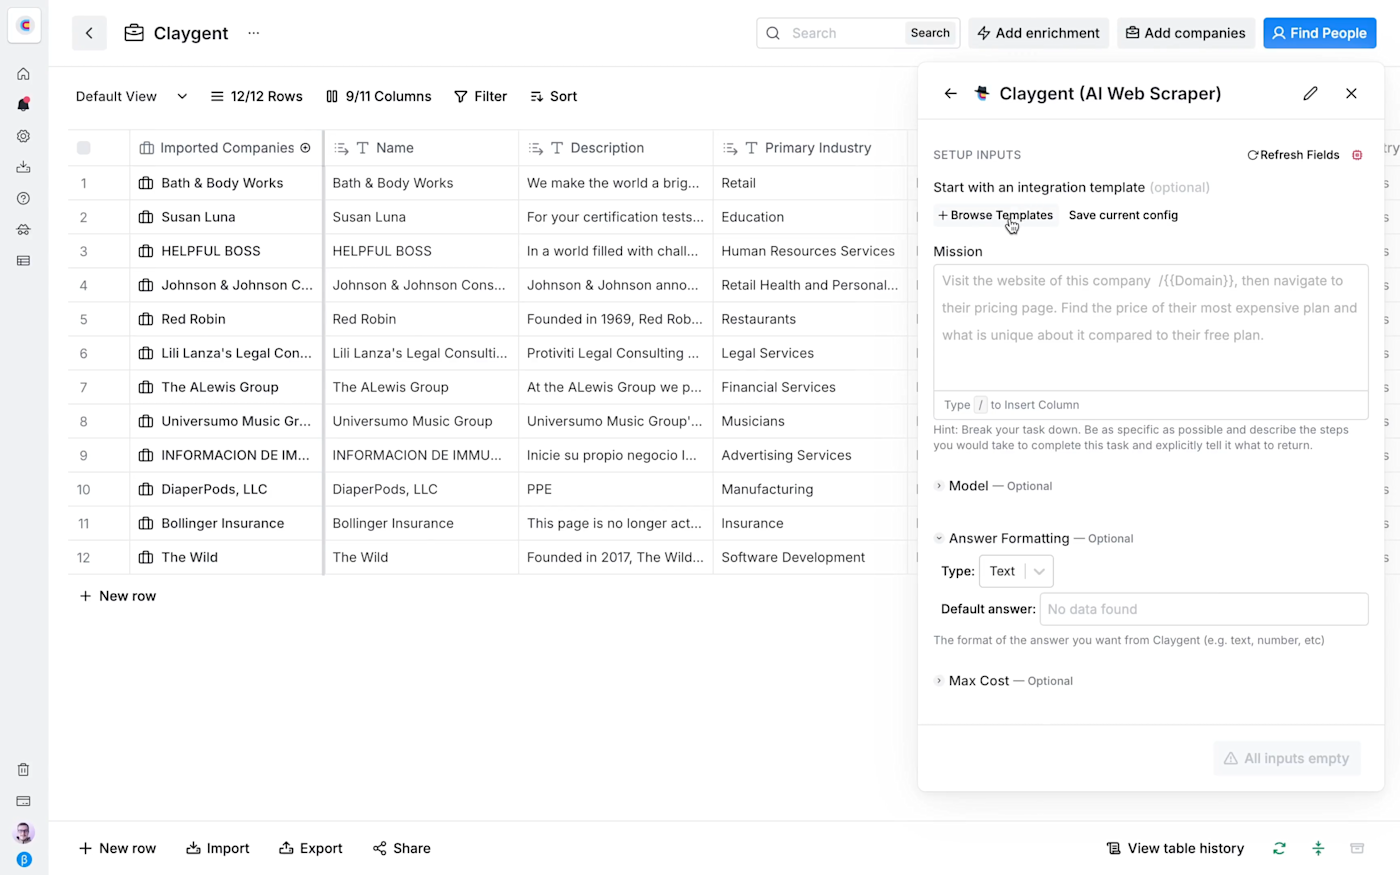The image size is (1400, 875).
Task: Click Refresh Fields
Action: [1293, 155]
